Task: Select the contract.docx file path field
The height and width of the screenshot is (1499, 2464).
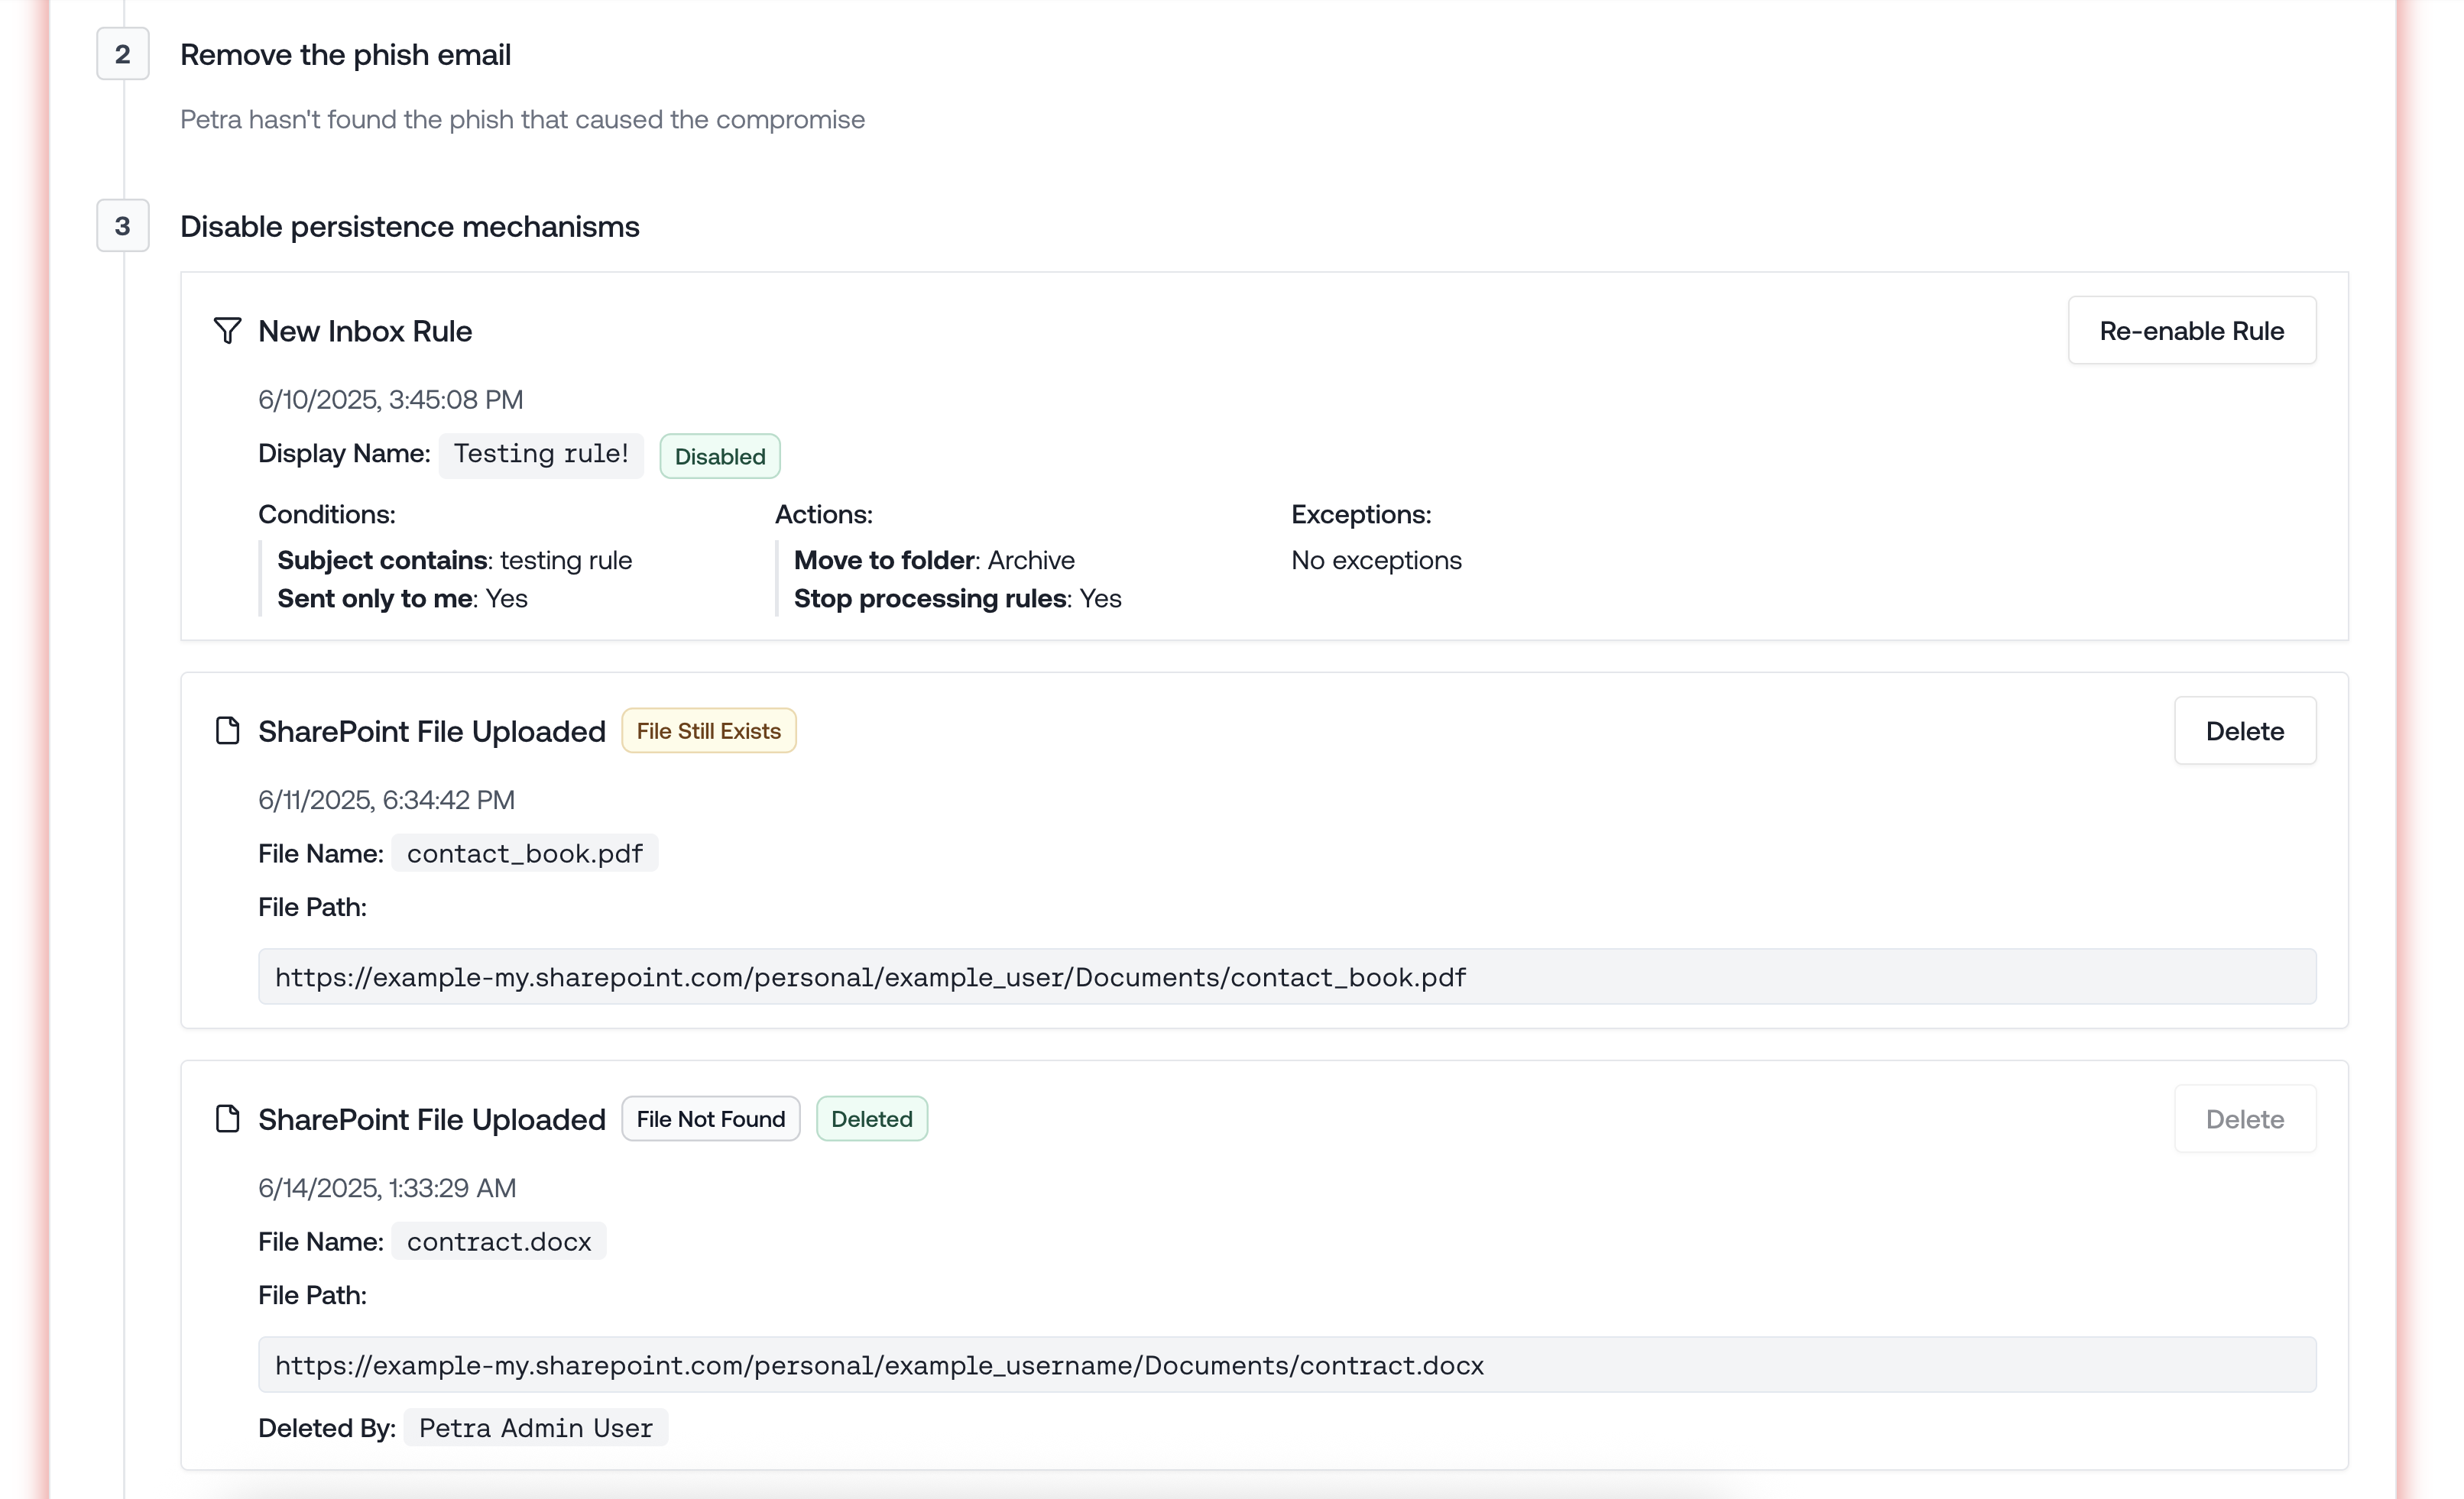Action: [1286, 1365]
